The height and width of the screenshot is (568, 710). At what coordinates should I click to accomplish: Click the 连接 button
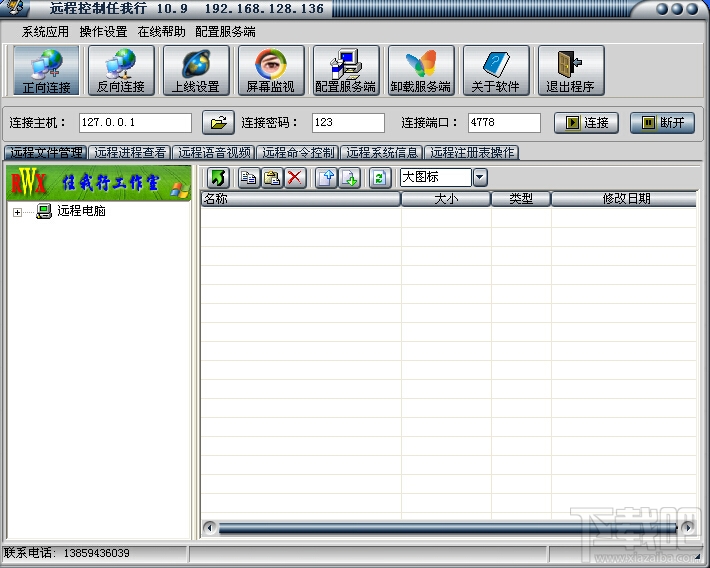[x=586, y=123]
